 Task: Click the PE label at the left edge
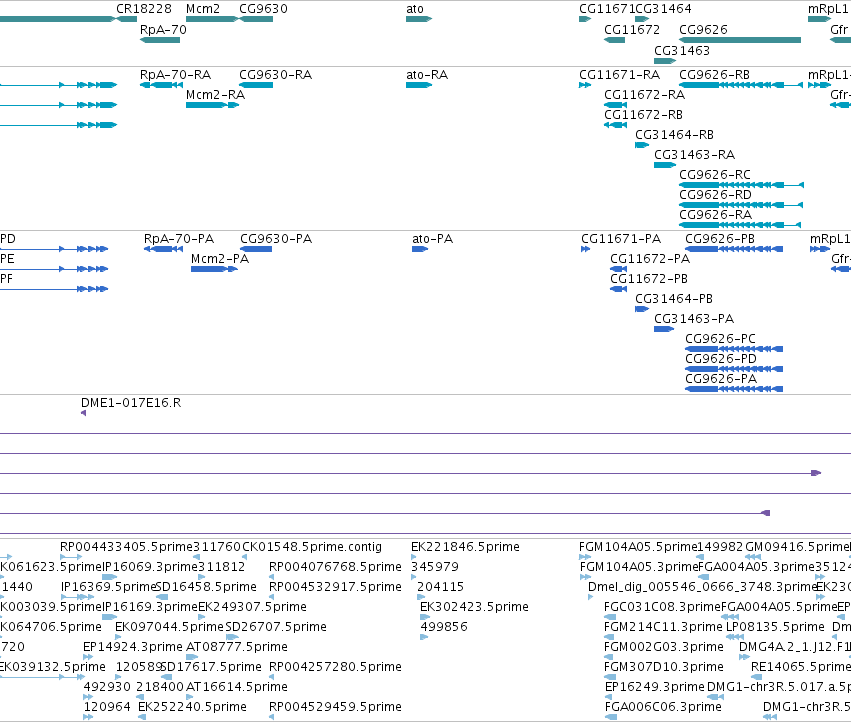pos(6,259)
